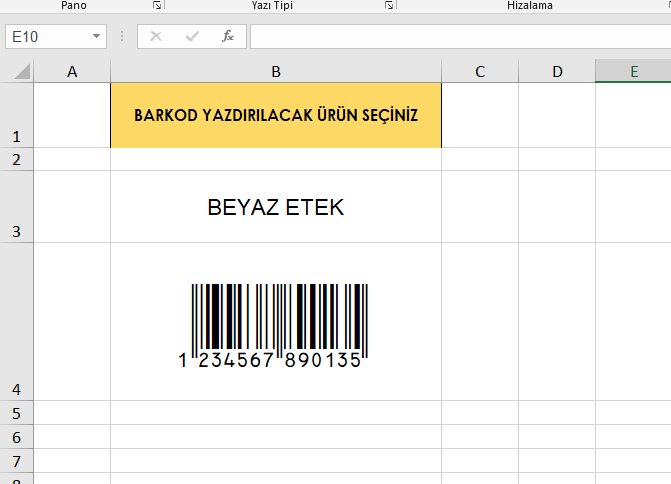Open the Pano group dialog launcher
Image resolution: width=671 pixels, height=484 pixels.
tap(157, 5)
